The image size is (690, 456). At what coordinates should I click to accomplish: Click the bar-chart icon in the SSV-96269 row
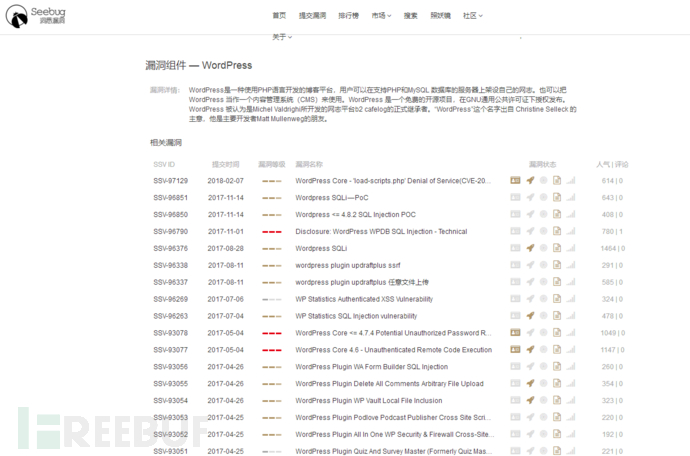pyautogui.click(x=571, y=299)
